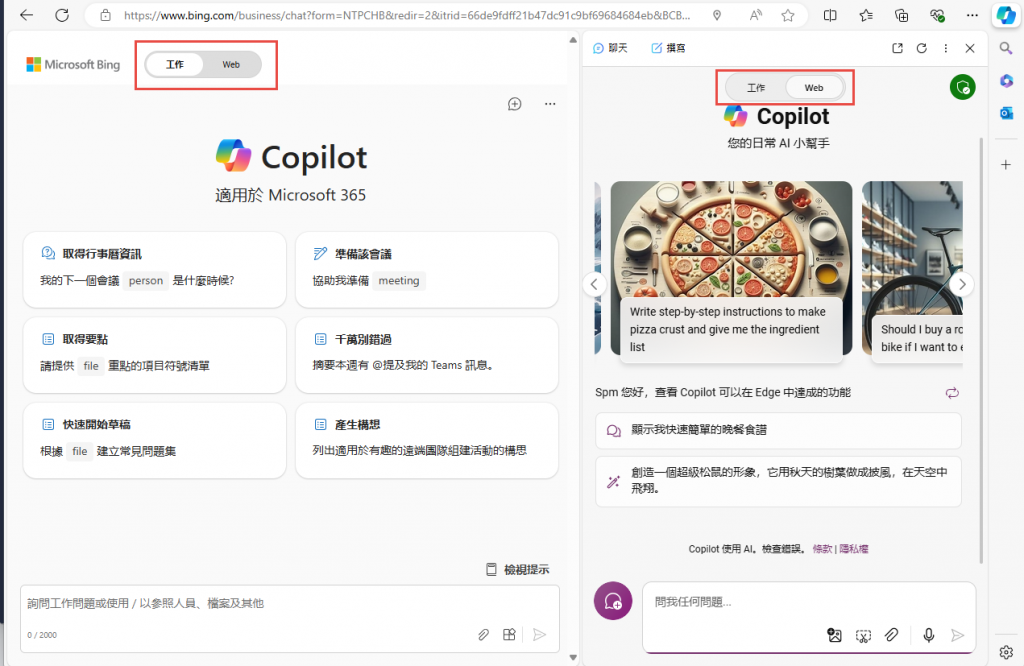
Task: Open the Collections icon in toolbar
Action: tap(901, 15)
